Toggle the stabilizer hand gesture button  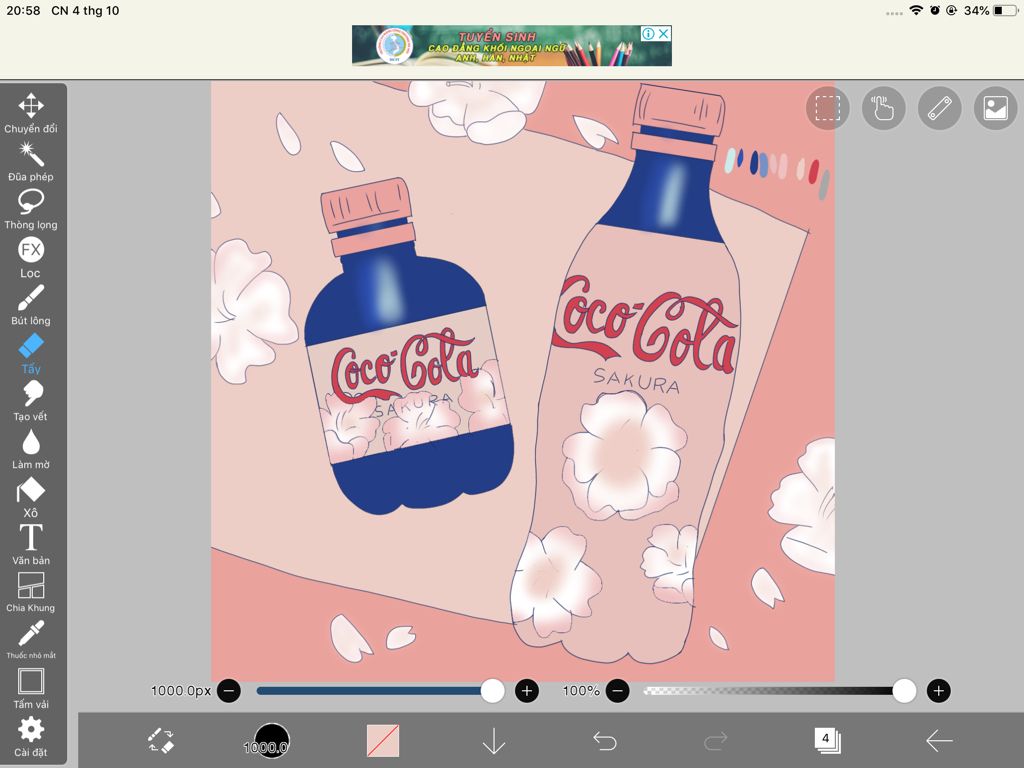[884, 108]
